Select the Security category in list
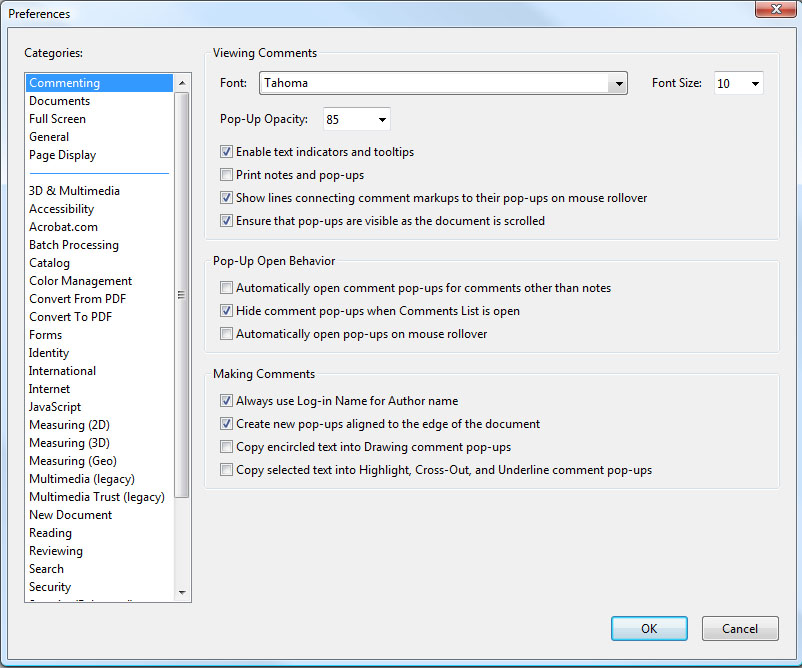Viewport: 802px width, 668px height. (50, 587)
